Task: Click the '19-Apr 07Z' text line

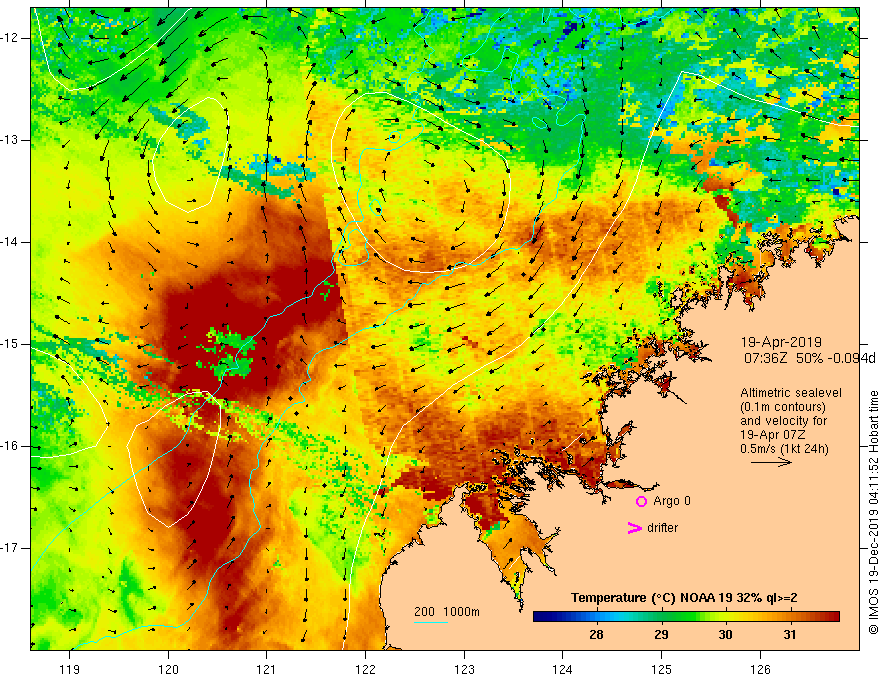Action: coord(773,435)
